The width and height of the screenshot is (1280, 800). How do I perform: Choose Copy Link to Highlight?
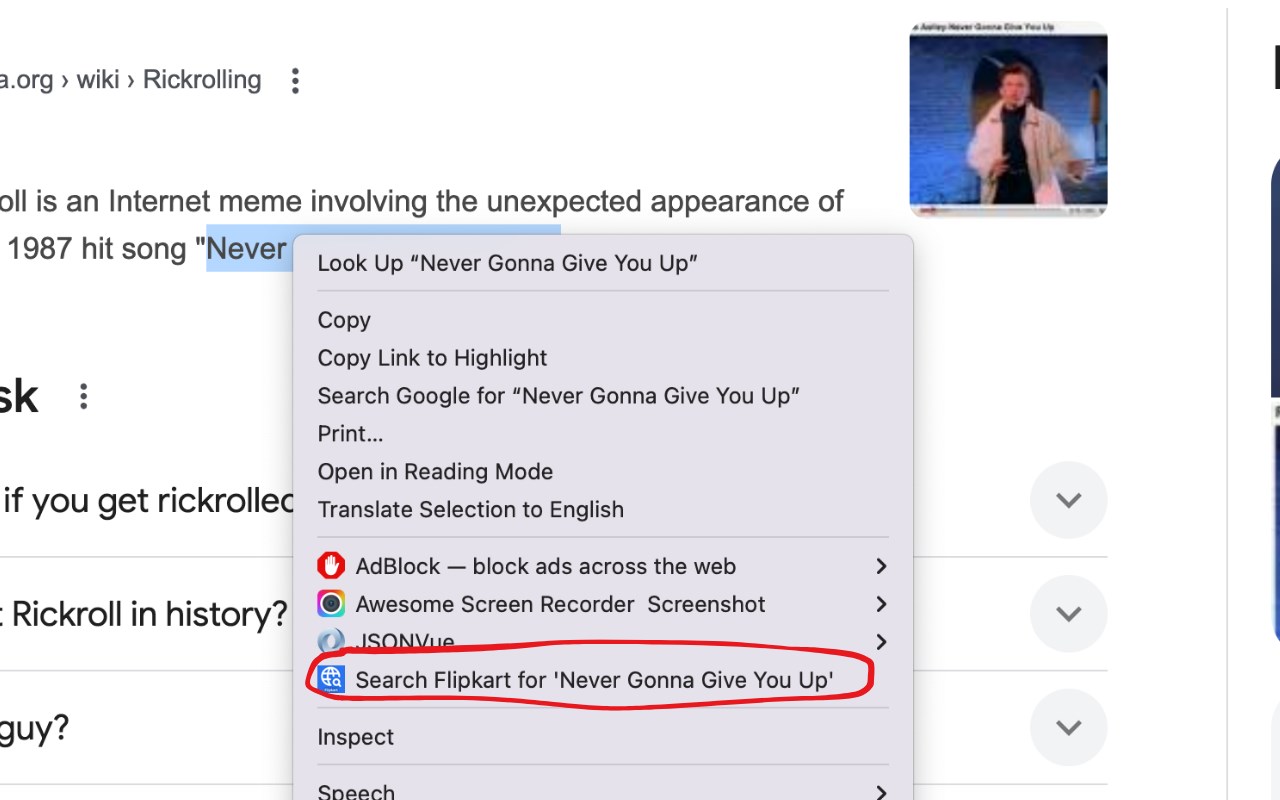click(432, 358)
